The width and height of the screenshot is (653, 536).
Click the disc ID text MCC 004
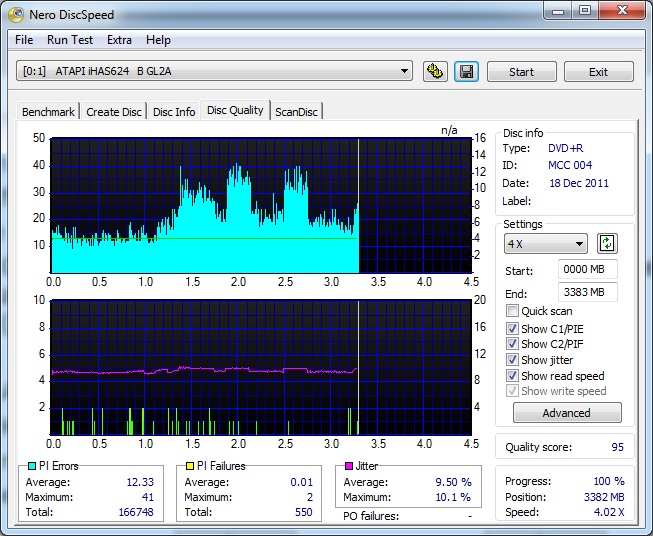[570, 165]
